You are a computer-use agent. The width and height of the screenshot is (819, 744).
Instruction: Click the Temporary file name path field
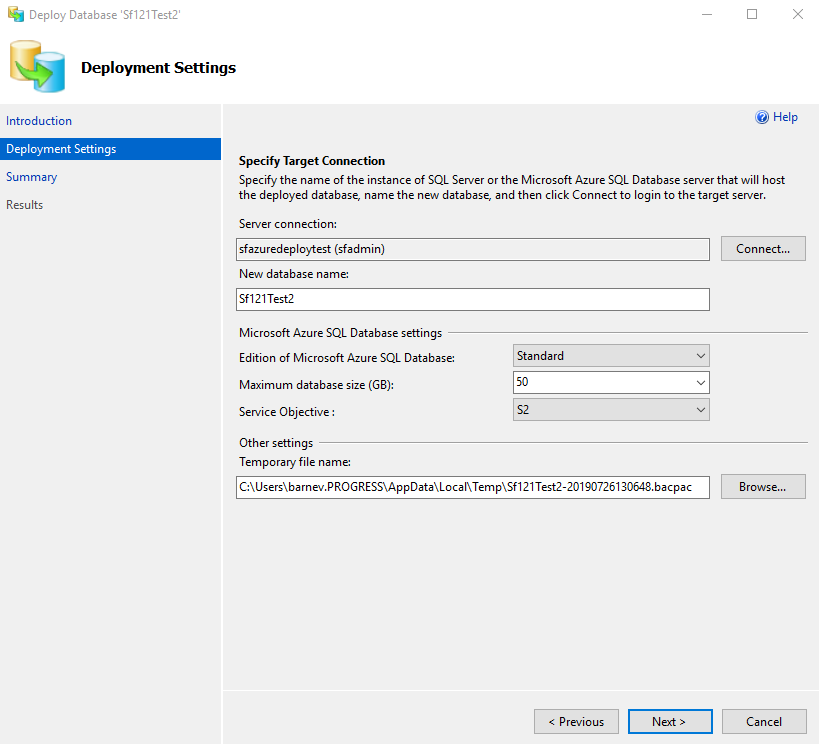click(x=472, y=487)
